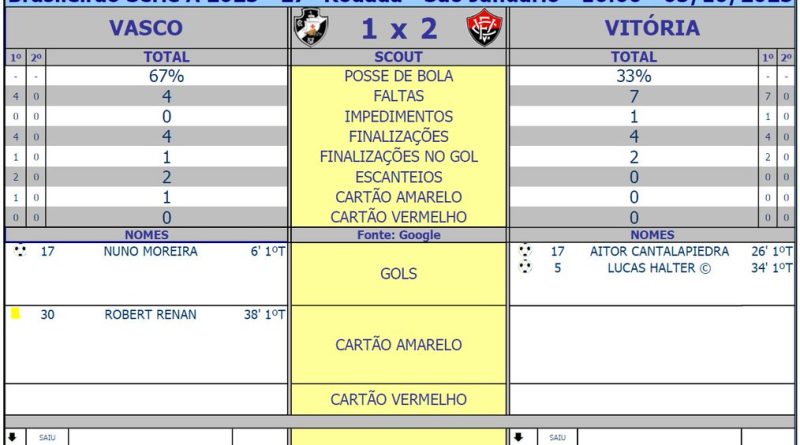Click the down arrow icon under Vasco section
The image size is (800, 445).
[x=13, y=437]
